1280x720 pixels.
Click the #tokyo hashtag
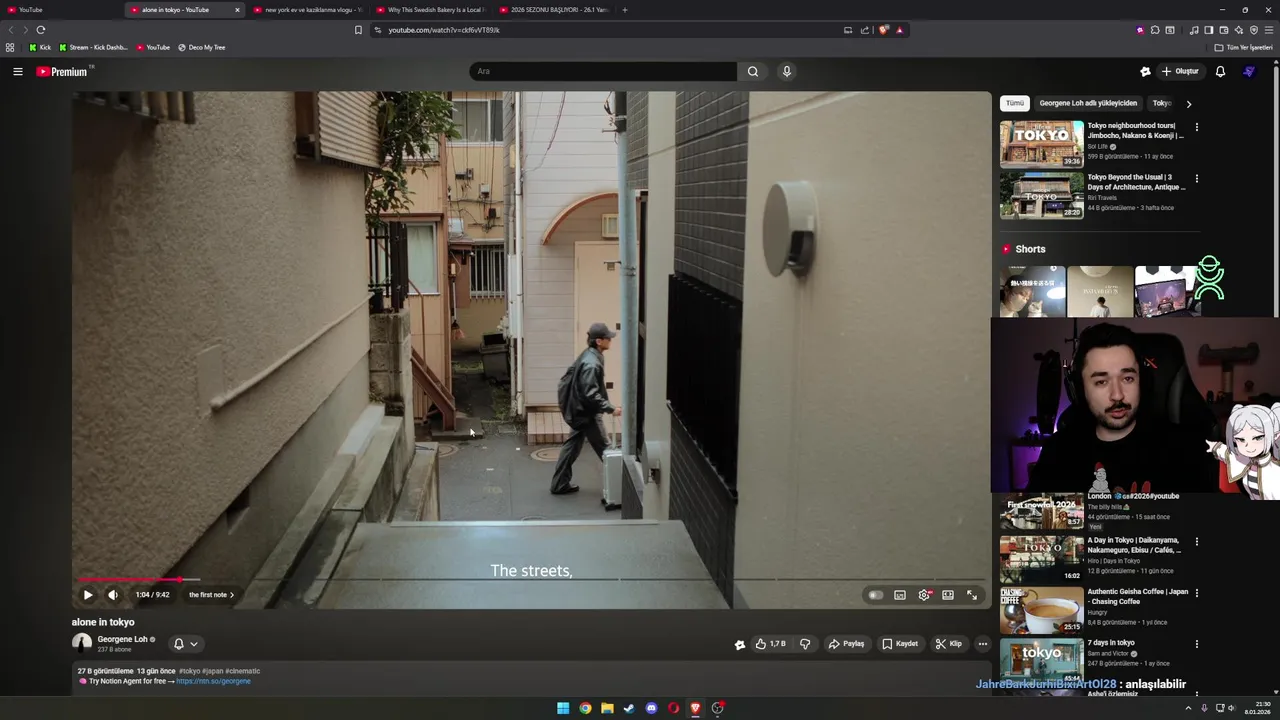point(189,671)
